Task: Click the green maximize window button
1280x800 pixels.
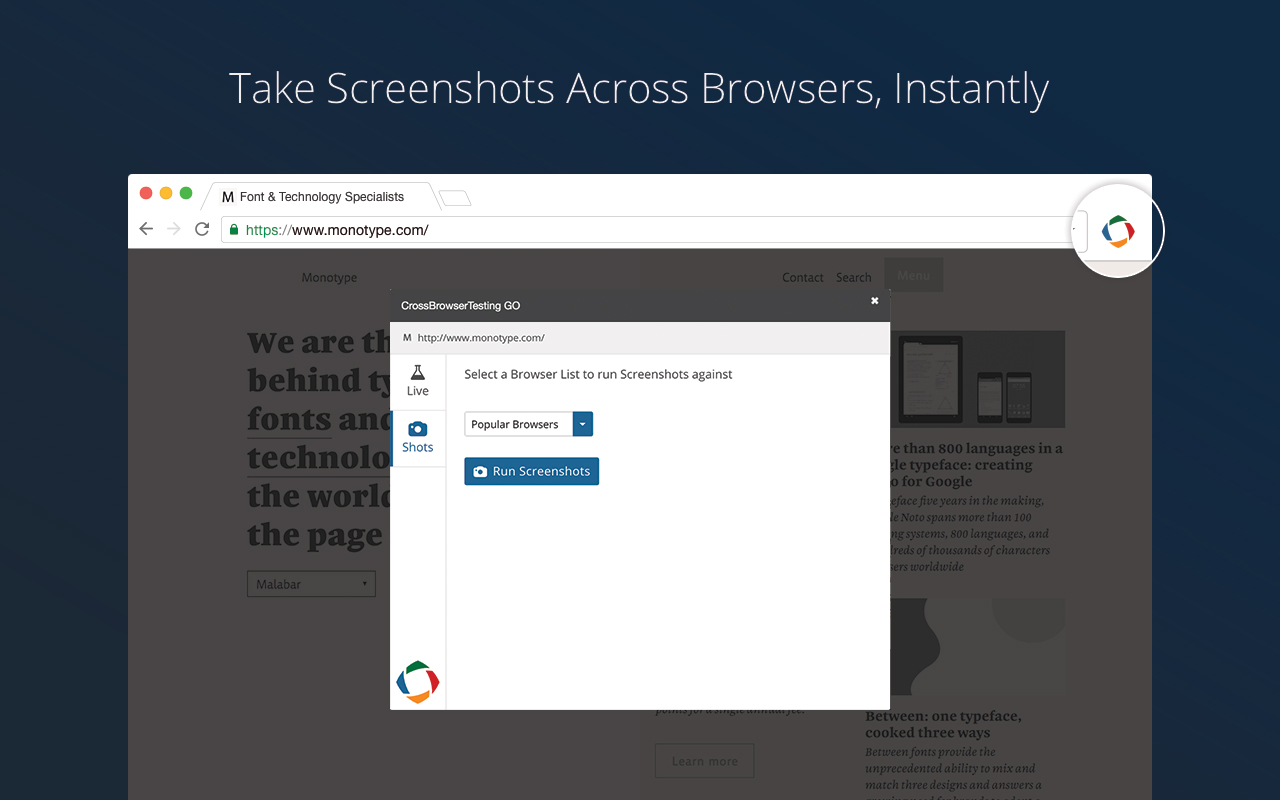Action: pos(186,193)
